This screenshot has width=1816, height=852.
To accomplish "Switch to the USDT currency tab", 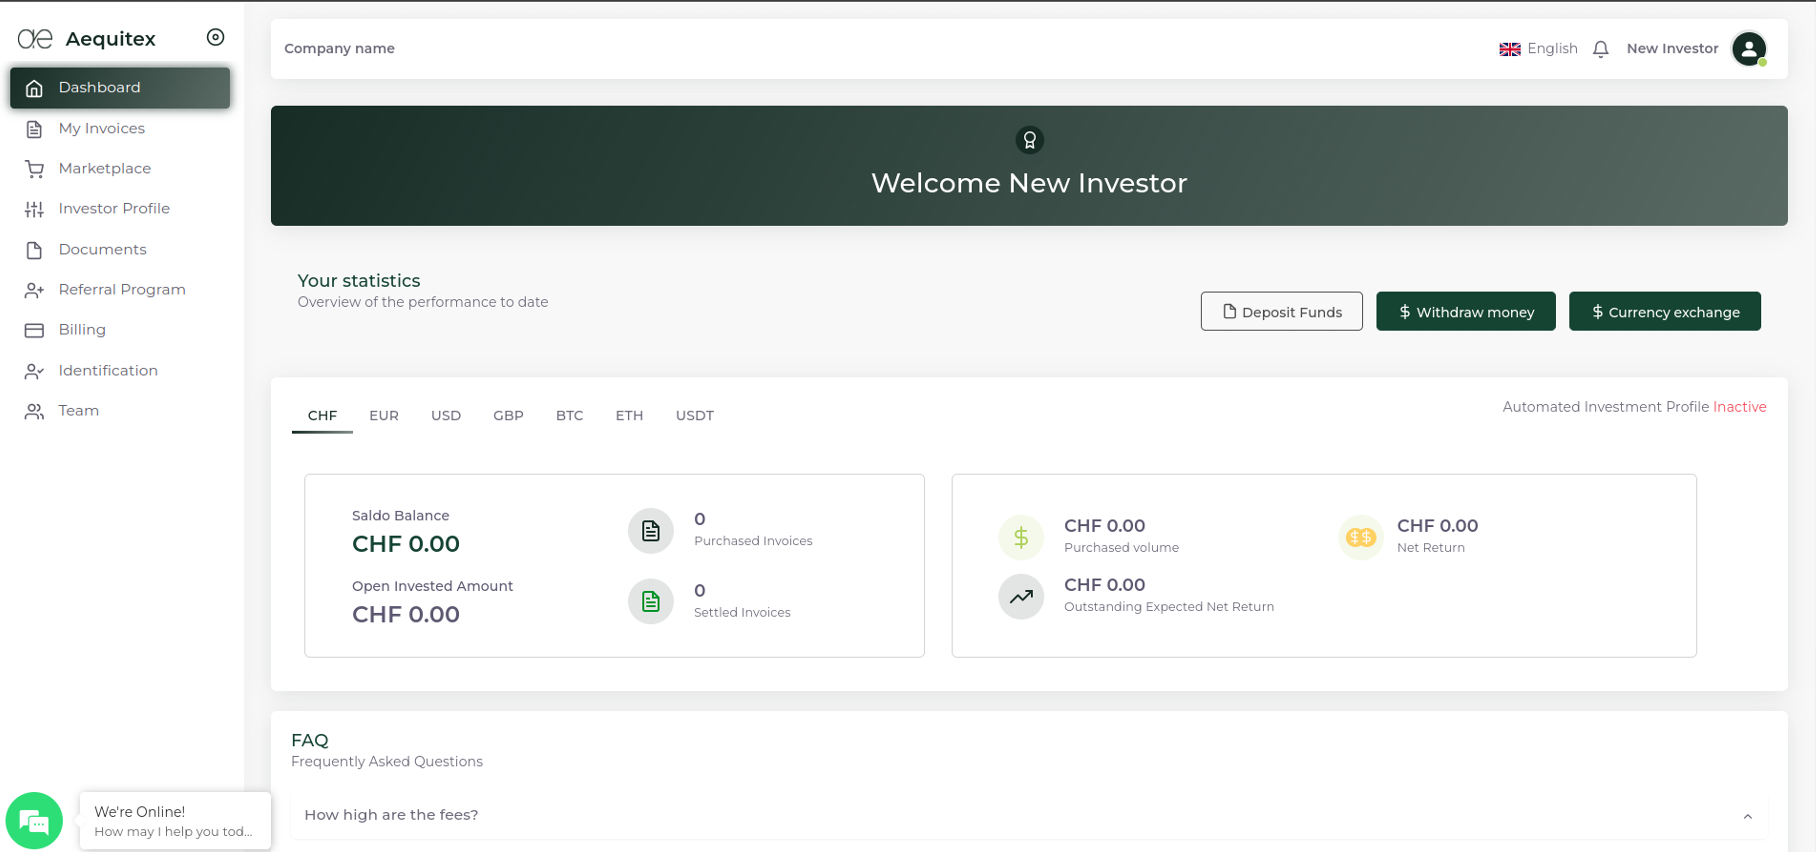I will [694, 416].
